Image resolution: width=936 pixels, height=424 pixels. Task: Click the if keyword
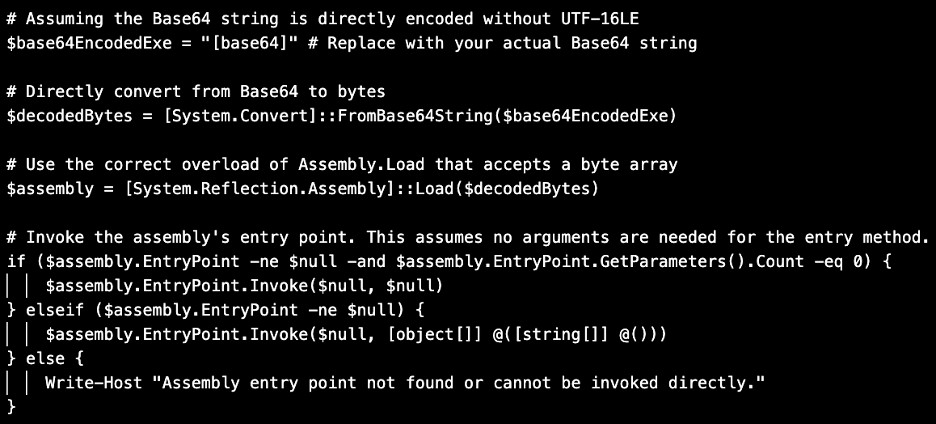pos(14,261)
